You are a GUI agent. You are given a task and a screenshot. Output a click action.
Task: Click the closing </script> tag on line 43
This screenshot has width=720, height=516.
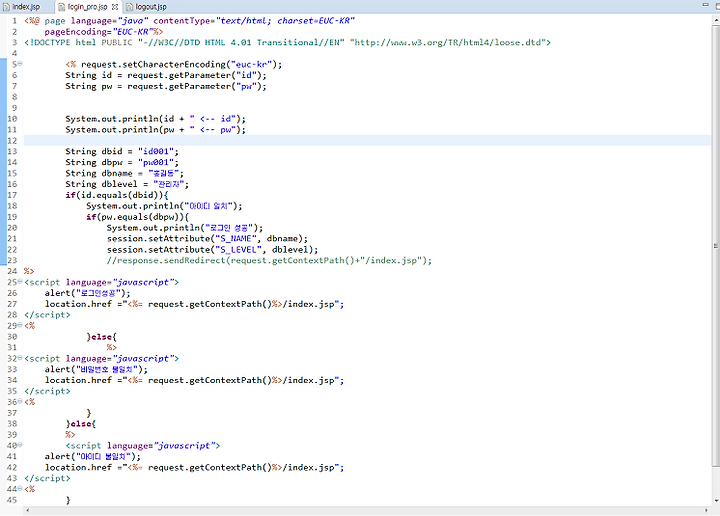coord(47,478)
